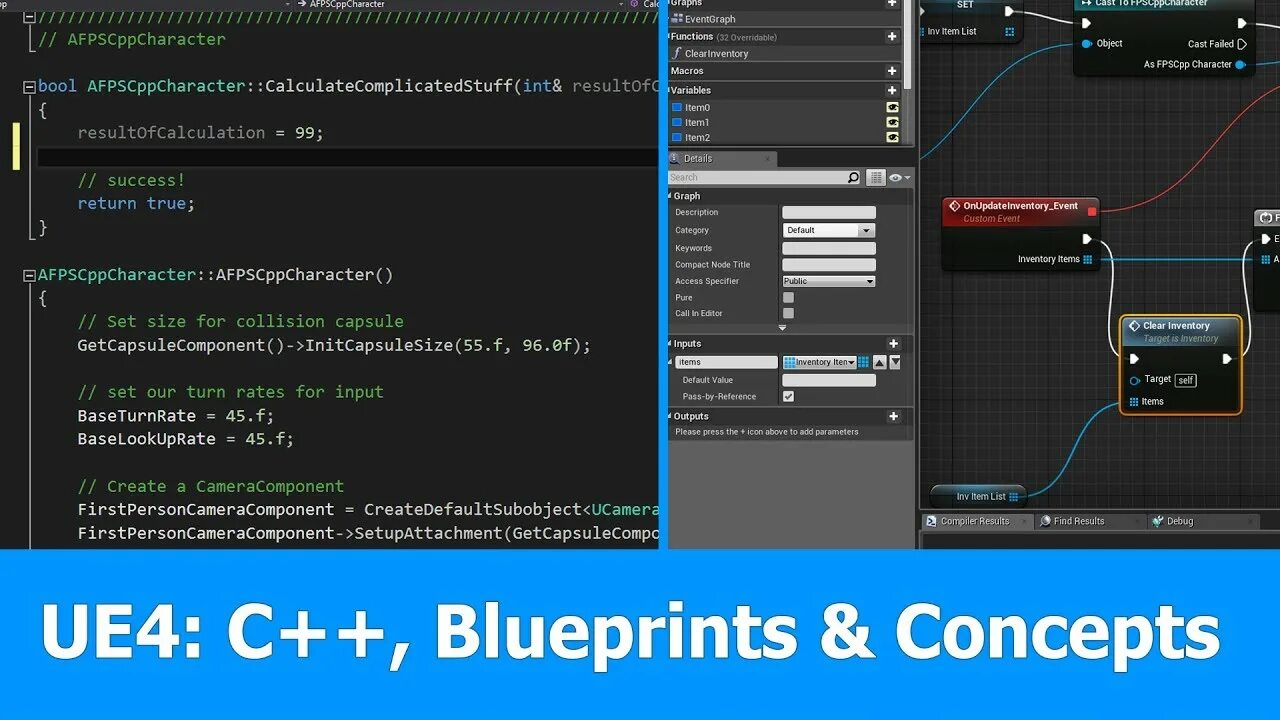Click Cast Failed execution pin
This screenshot has height=720, width=1280.
(1242, 44)
